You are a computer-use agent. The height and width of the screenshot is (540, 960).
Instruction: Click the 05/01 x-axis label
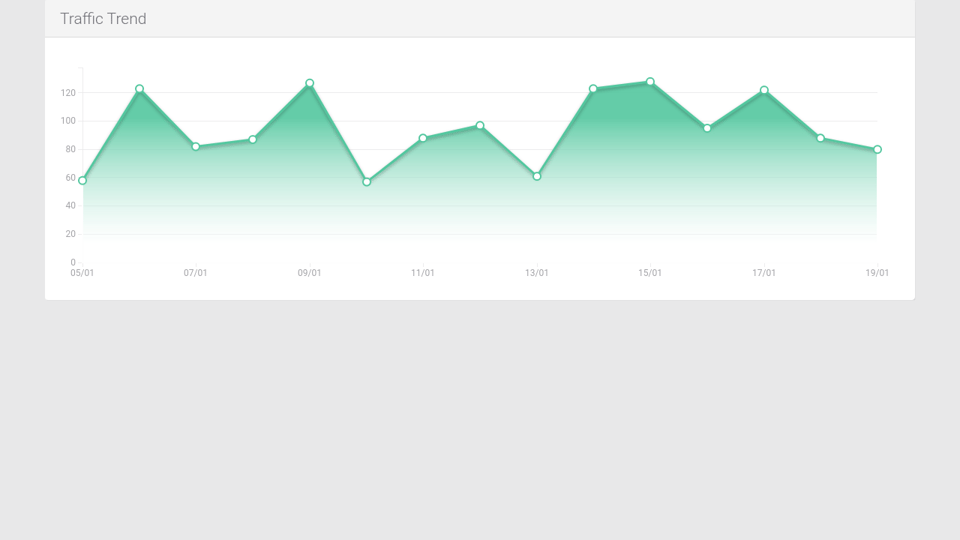82,273
